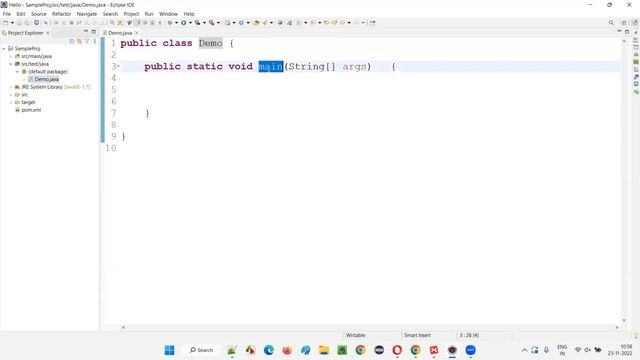640x360 pixels.
Task: Open the Opera browser taskbar icon
Action: pos(397,350)
